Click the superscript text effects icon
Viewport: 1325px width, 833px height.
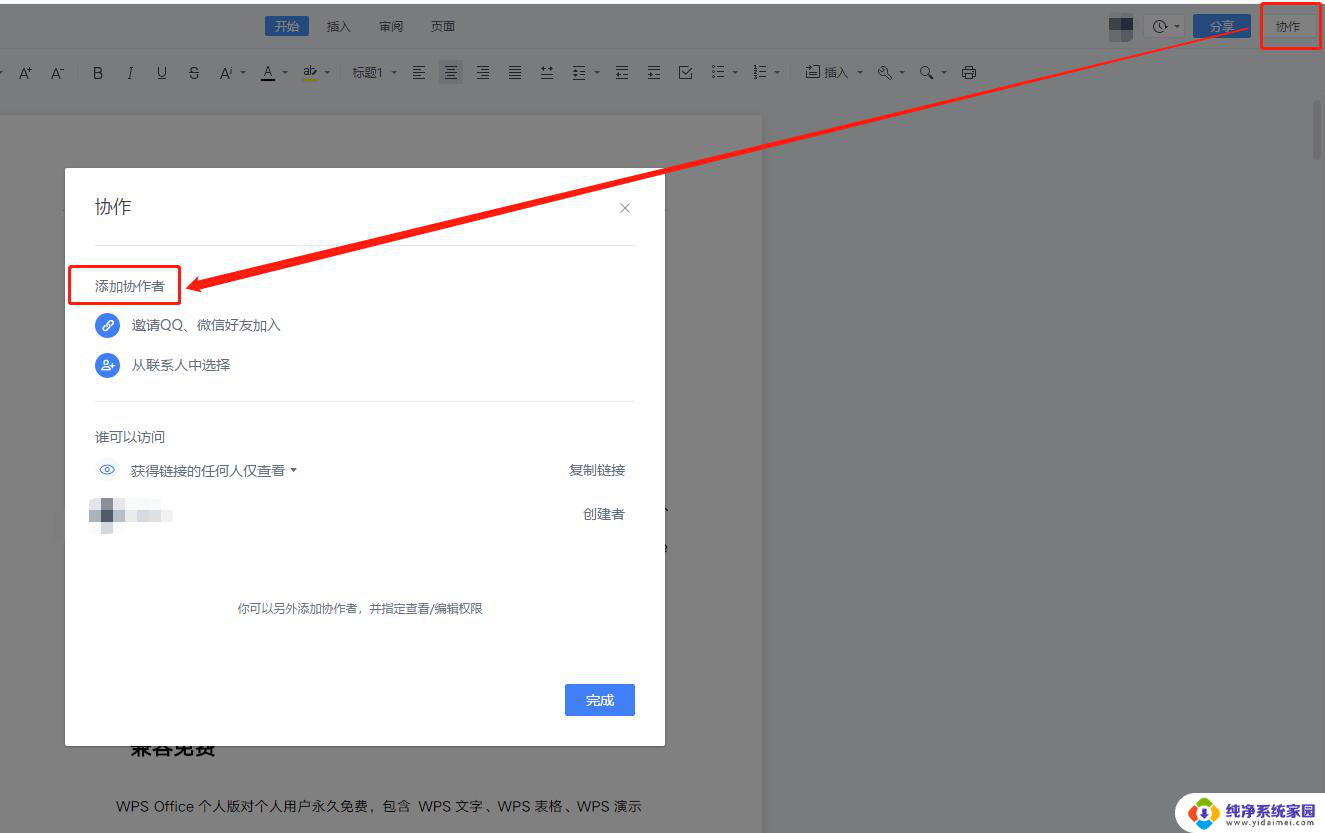[225, 73]
